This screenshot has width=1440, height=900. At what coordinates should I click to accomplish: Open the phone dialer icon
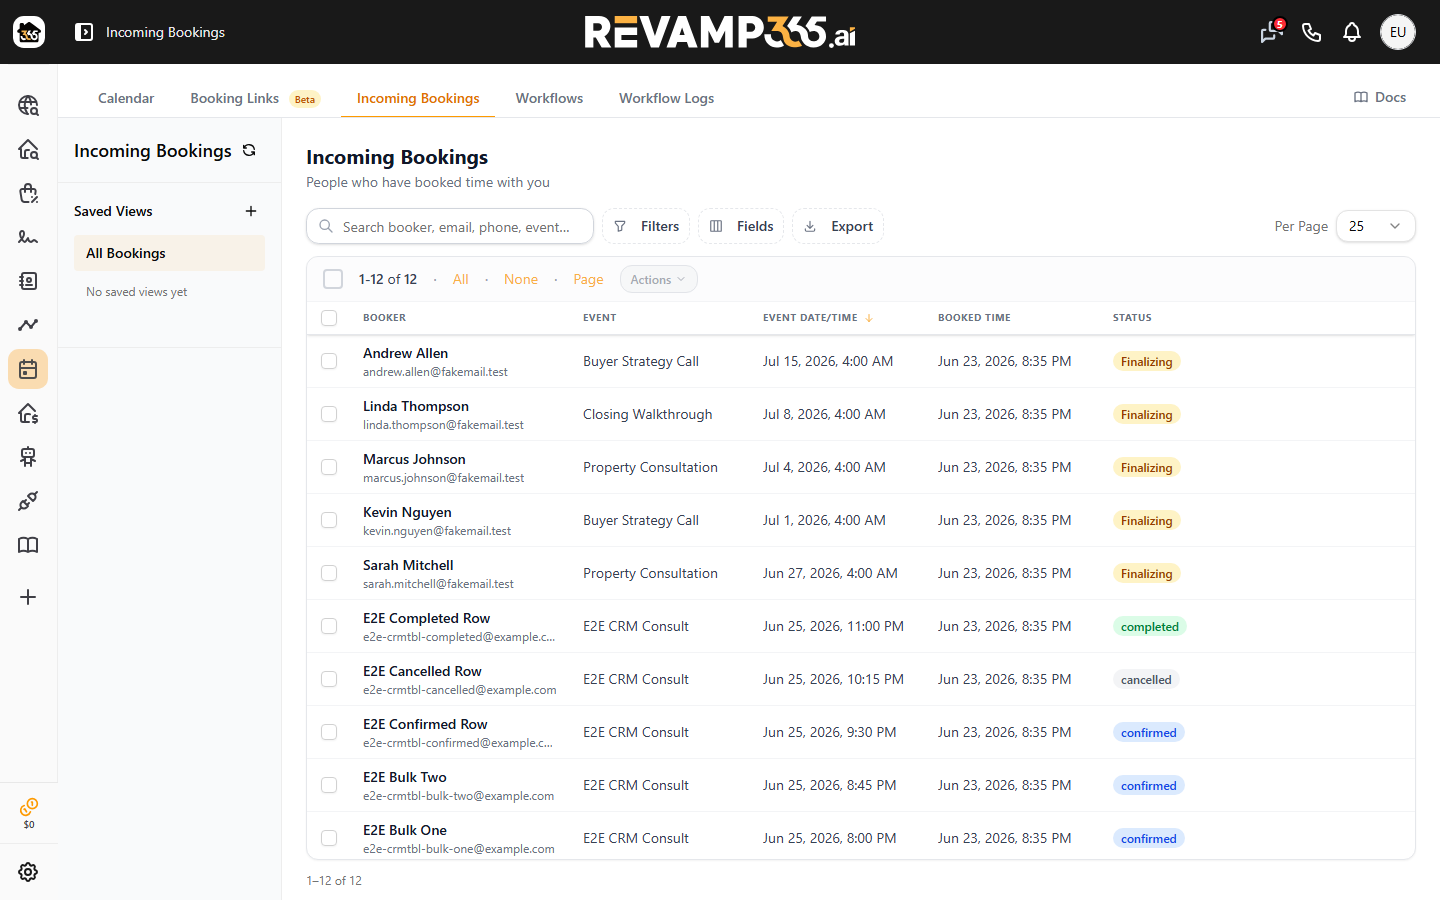(x=1312, y=32)
